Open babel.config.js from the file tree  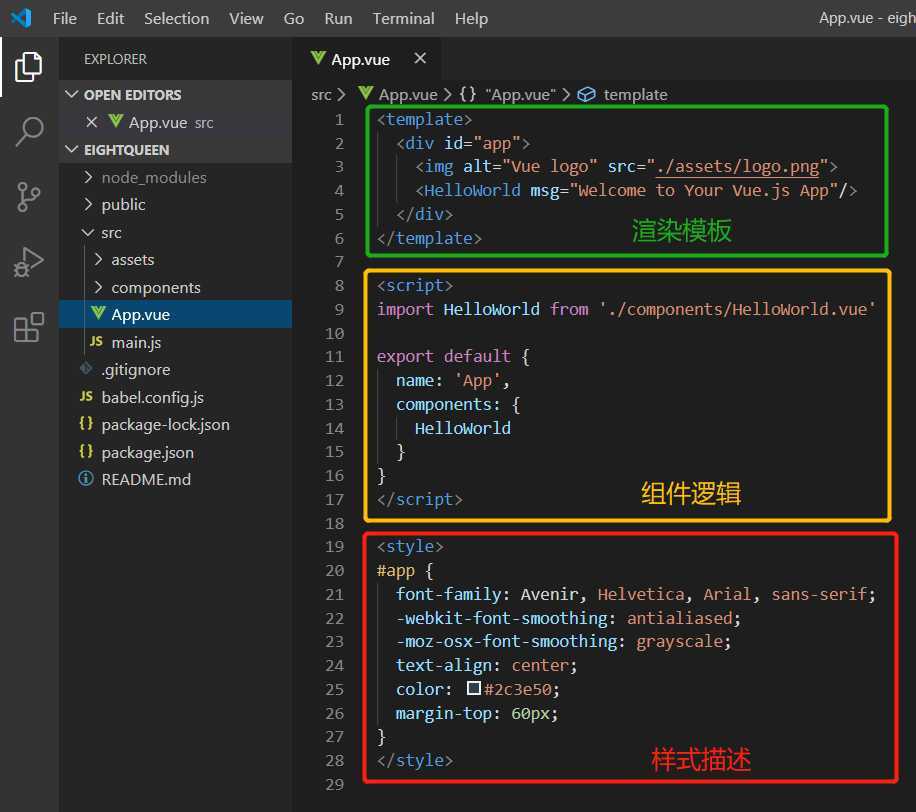click(x=175, y=397)
